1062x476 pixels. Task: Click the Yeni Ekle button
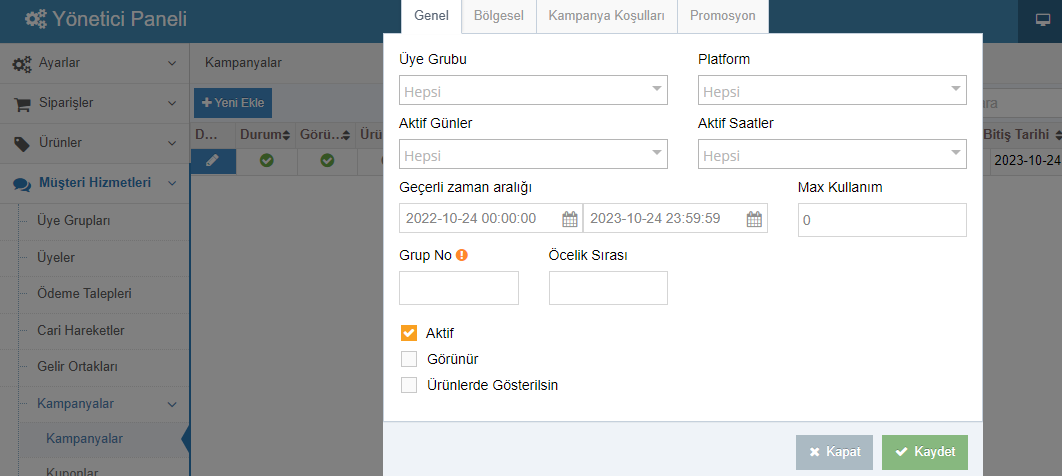(233, 104)
